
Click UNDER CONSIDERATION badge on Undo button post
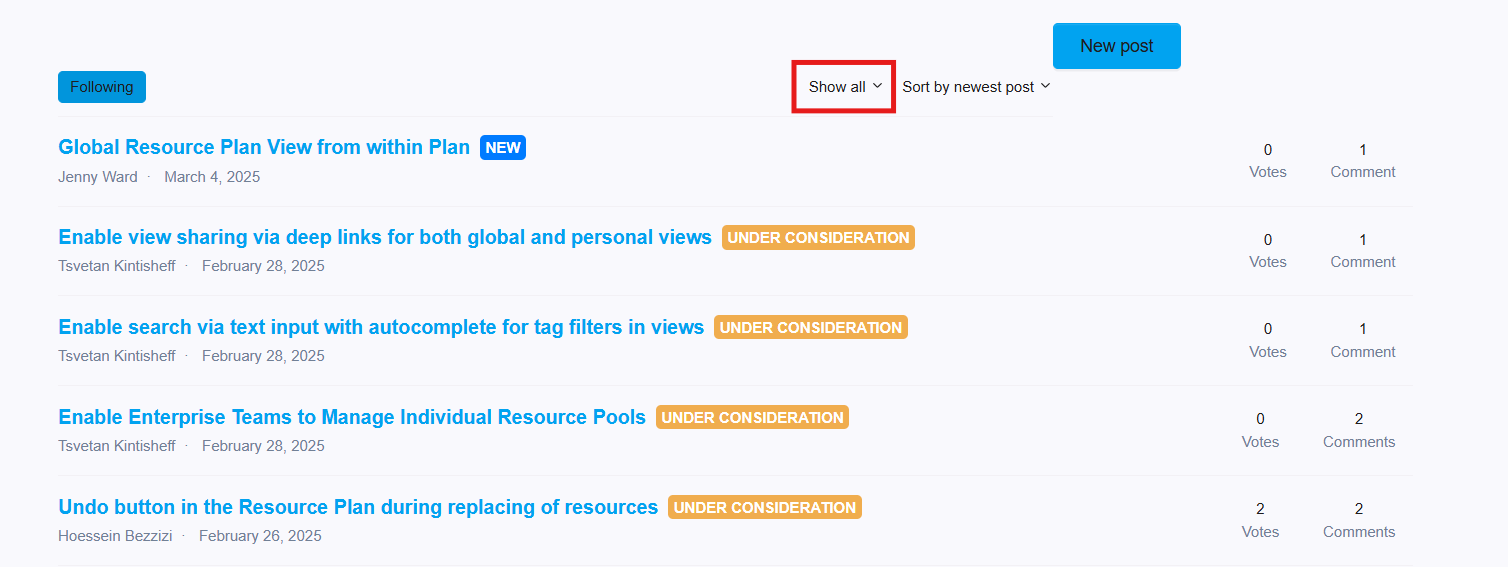[765, 507]
